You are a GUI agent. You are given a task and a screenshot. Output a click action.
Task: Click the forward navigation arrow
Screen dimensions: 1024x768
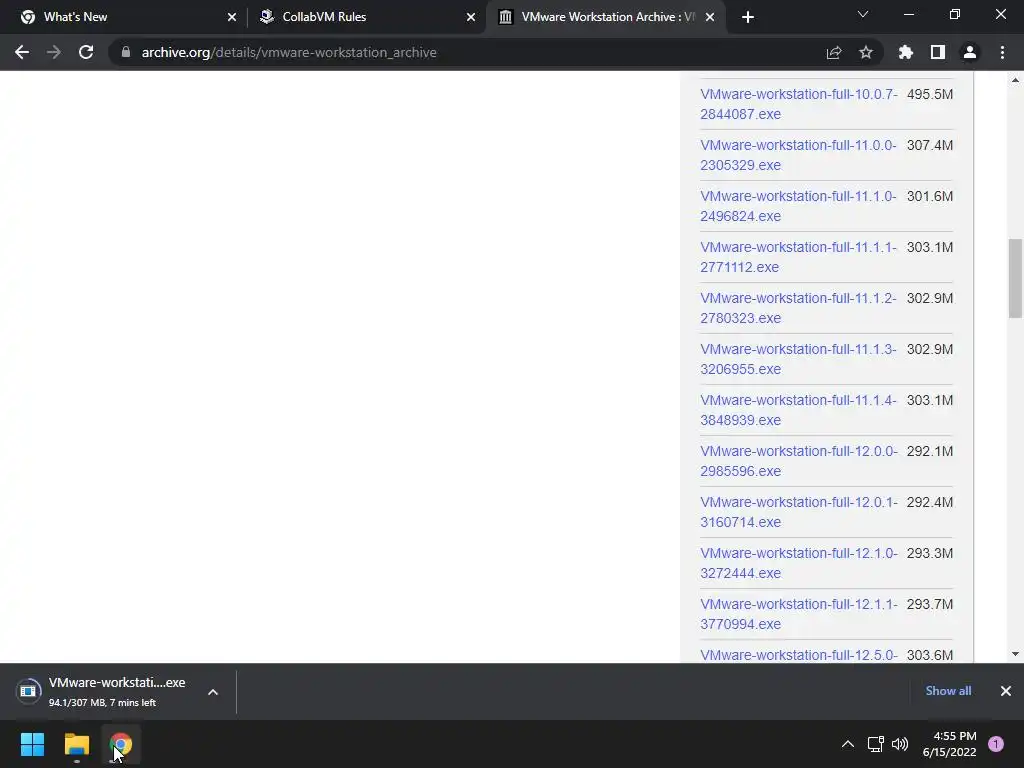coord(54,52)
